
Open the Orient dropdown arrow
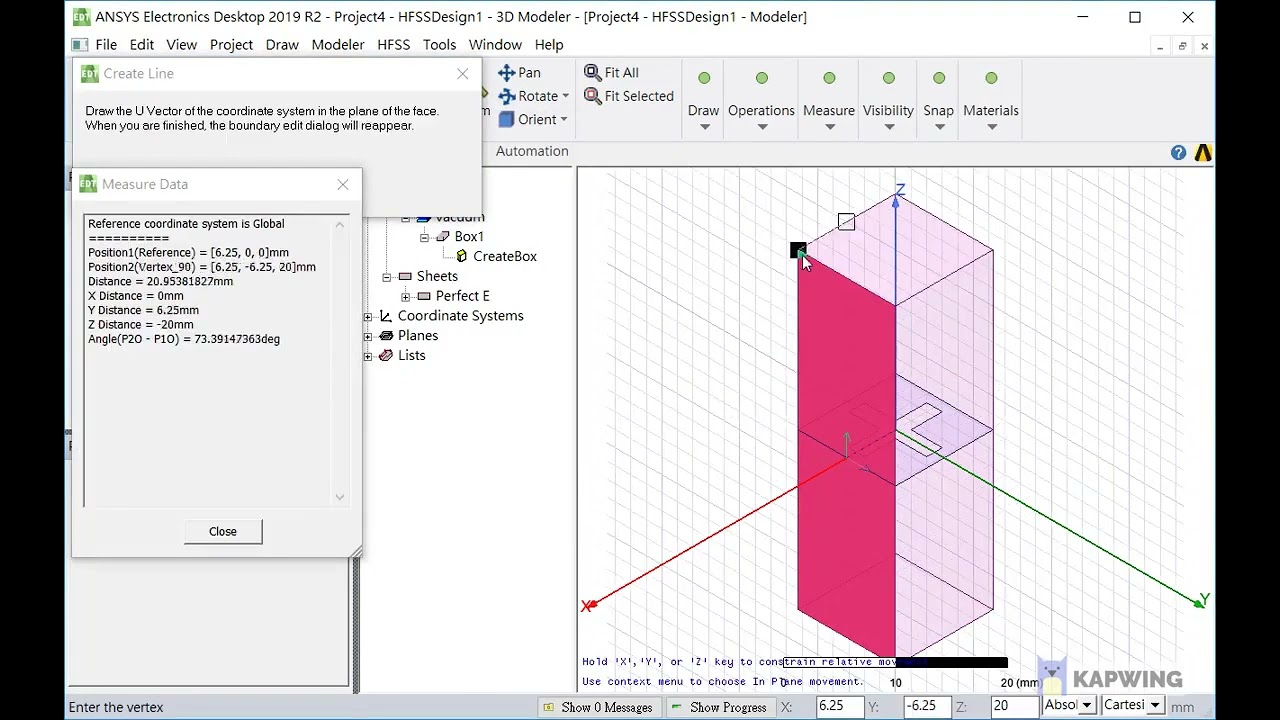pos(563,120)
